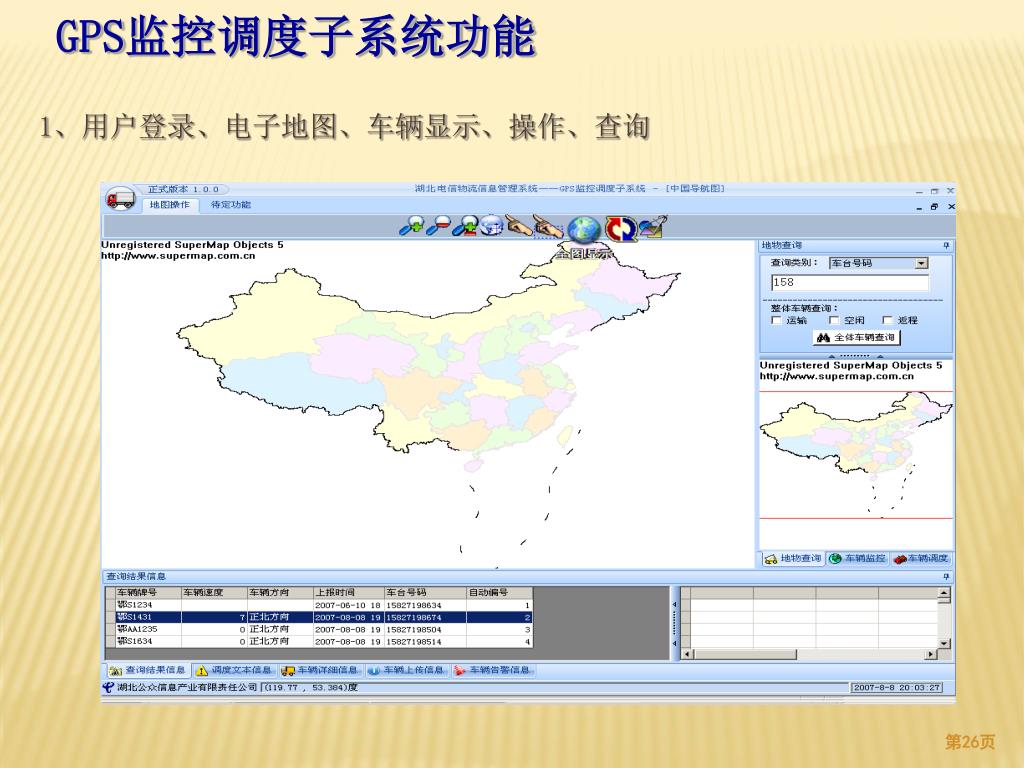This screenshot has height=768, width=1024.
Task: Click the scroll up arrow of right grid
Action: 944,593
